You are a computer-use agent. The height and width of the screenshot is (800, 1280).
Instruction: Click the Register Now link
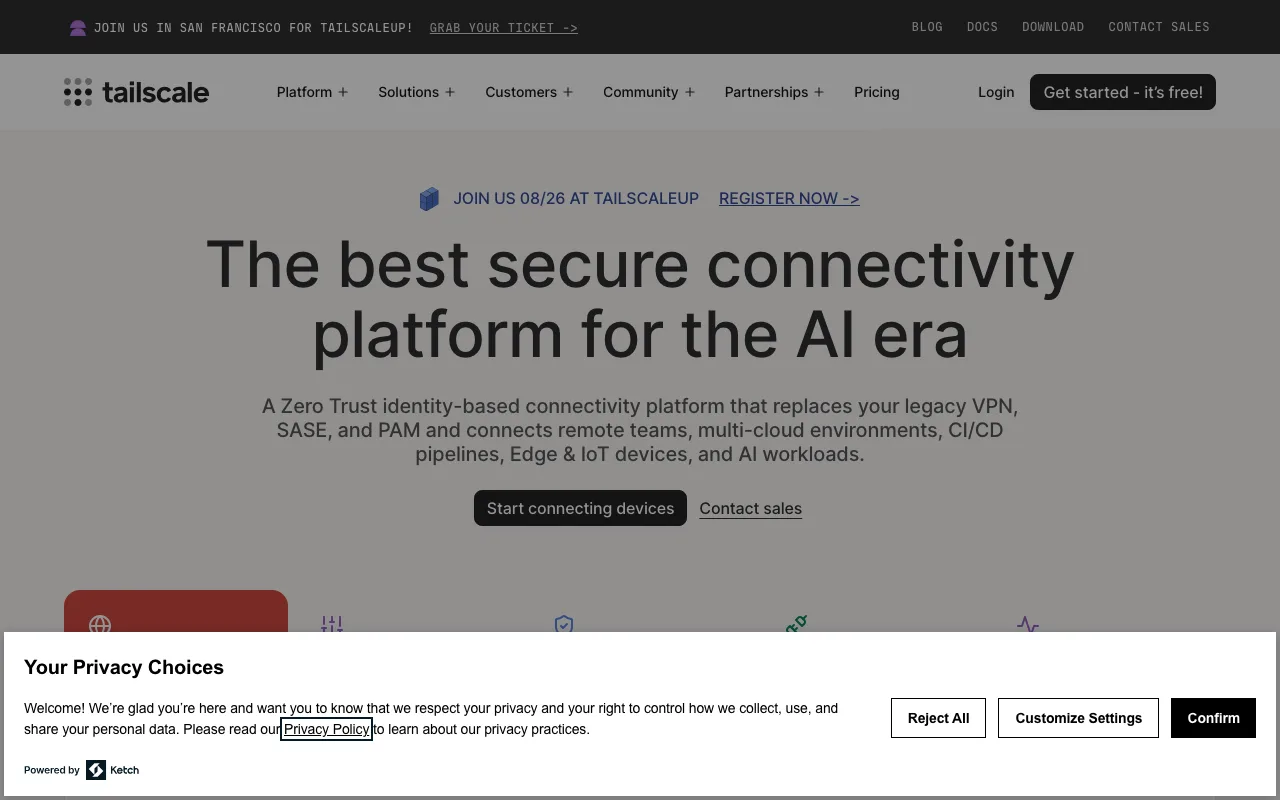(x=789, y=198)
